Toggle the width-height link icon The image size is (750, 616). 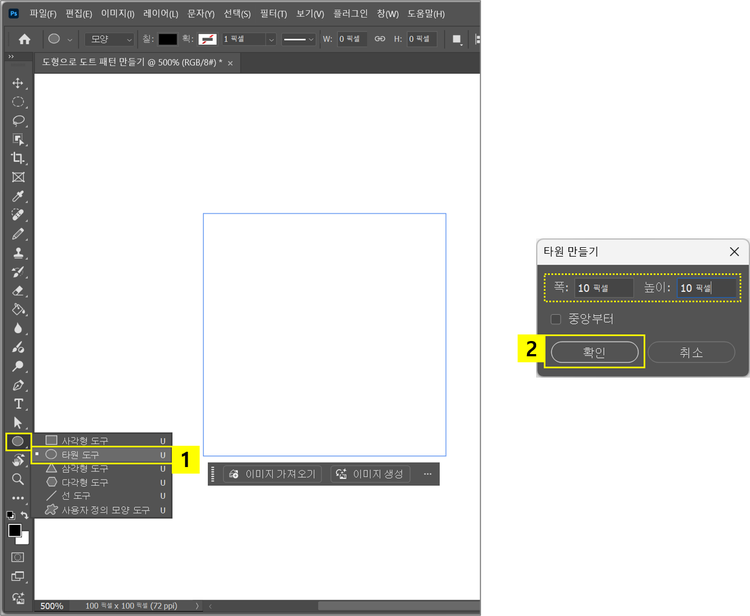[x=380, y=39]
